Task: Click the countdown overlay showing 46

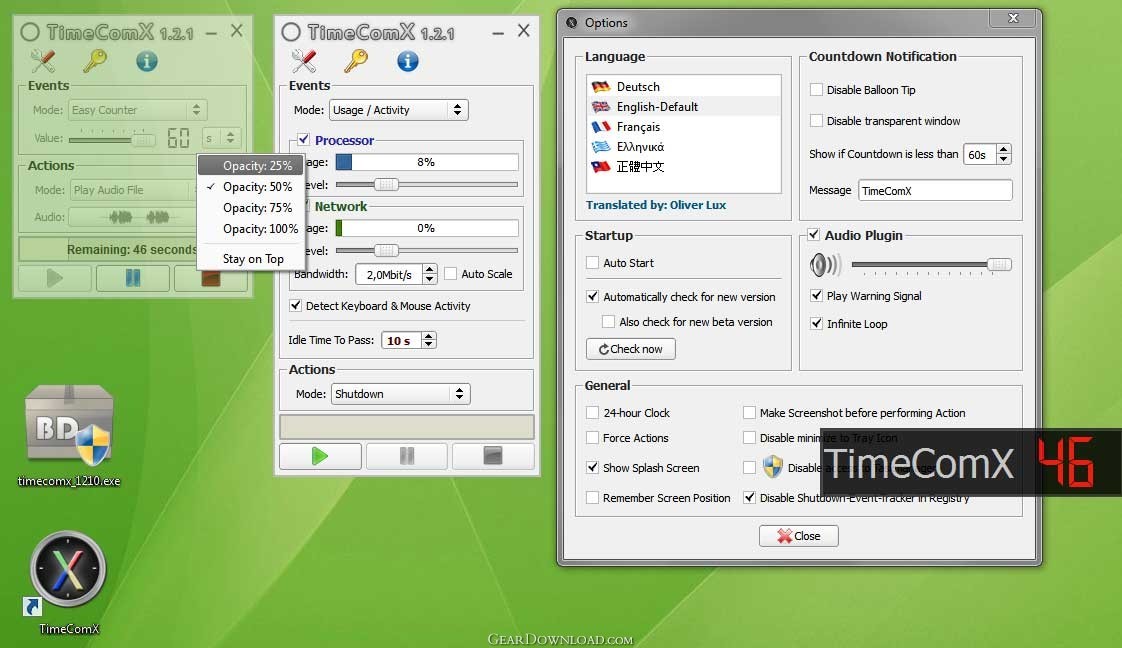Action: point(971,462)
